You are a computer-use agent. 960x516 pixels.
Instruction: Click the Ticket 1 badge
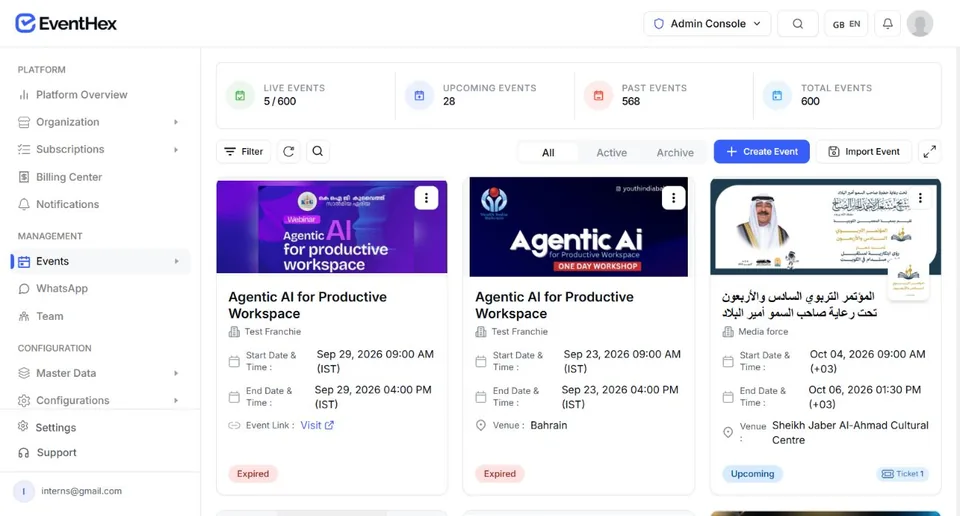point(903,474)
